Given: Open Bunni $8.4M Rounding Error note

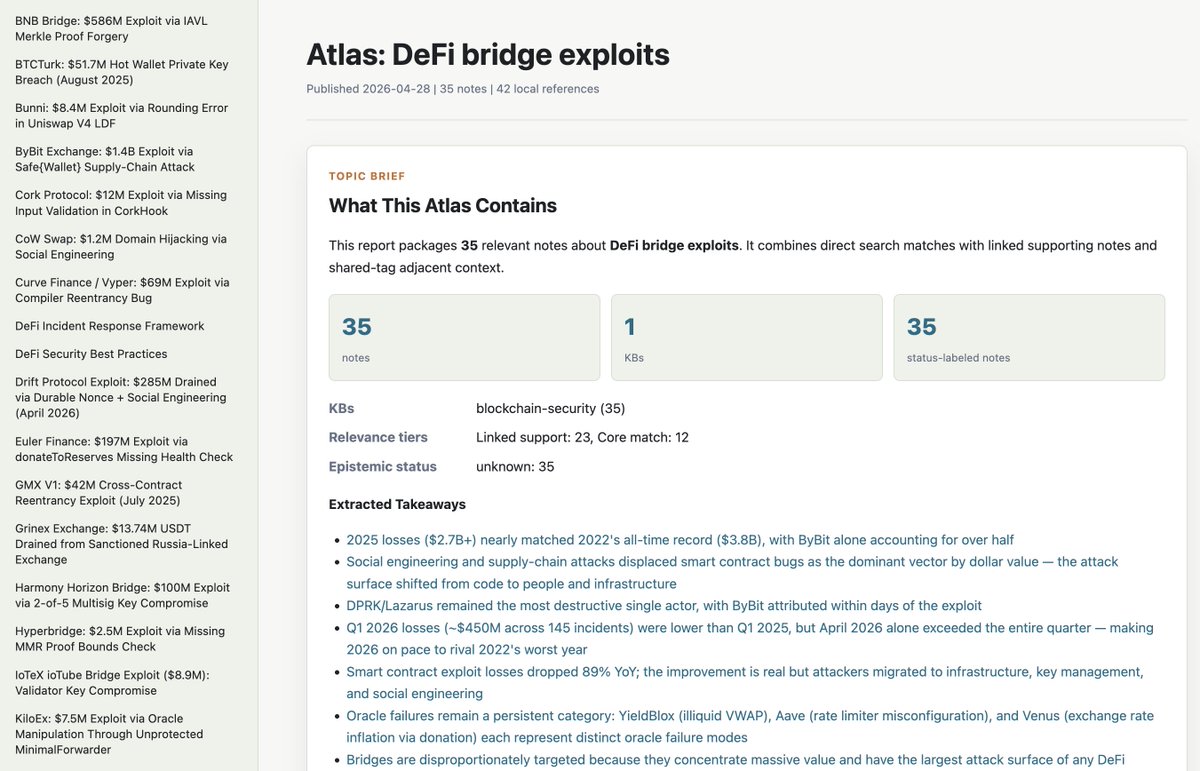Looking at the screenshot, I should (122, 116).
